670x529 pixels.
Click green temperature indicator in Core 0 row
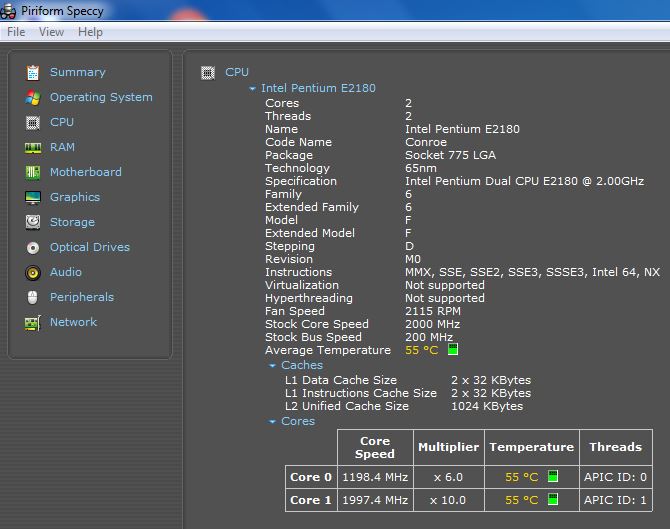pyautogui.click(x=553, y=476)
